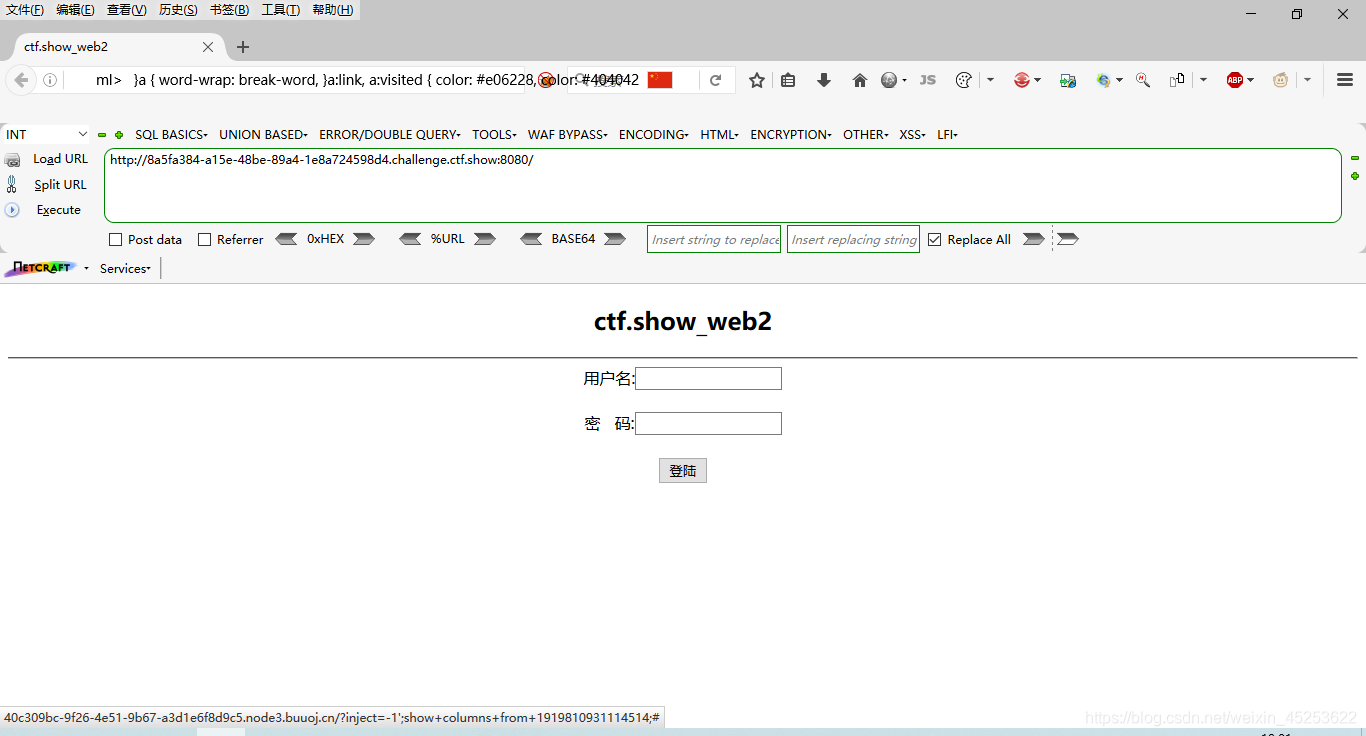Click the JS toggle icon on toolbar
Image resolution: width=1366 pixels, height=736 pixels.
click(x=927, y=79)
